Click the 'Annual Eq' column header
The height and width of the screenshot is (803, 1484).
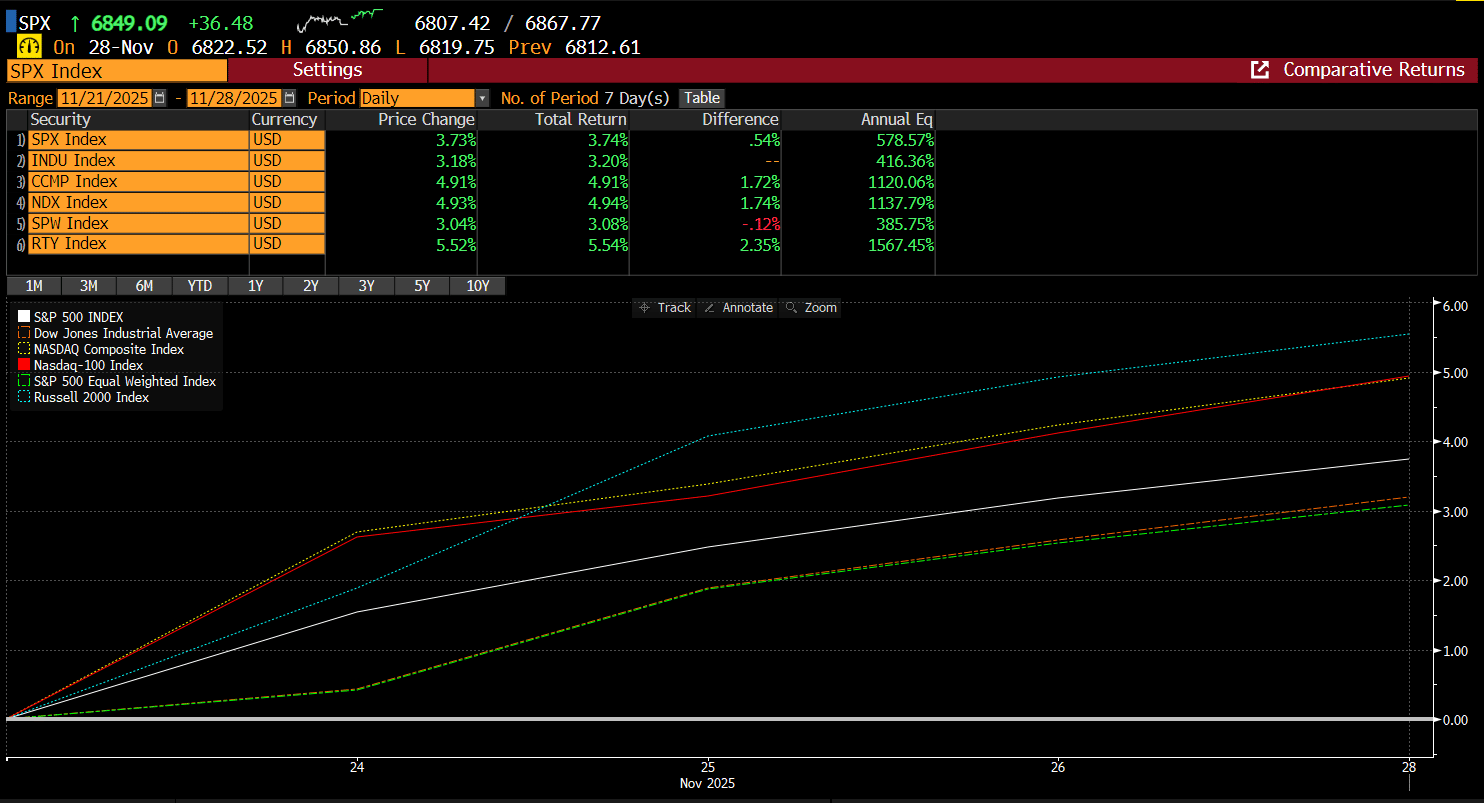click(897, 119)
